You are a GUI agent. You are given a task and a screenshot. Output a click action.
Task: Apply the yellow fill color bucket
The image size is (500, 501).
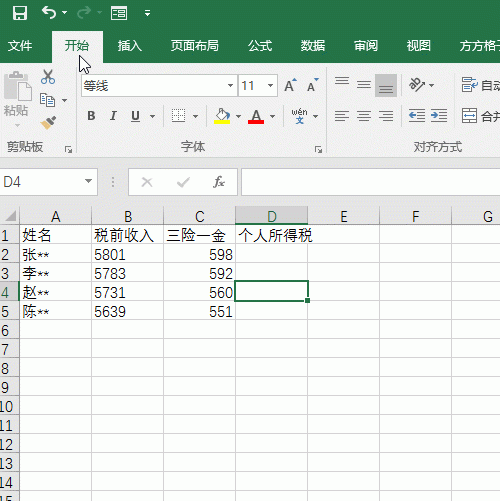(x=222, y=116)
